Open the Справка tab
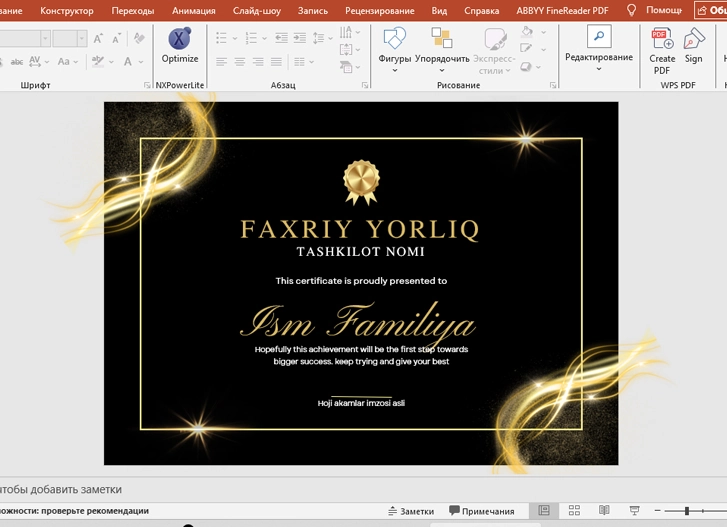Viewport: 727px width, 527px height. (x=481, y=11)
